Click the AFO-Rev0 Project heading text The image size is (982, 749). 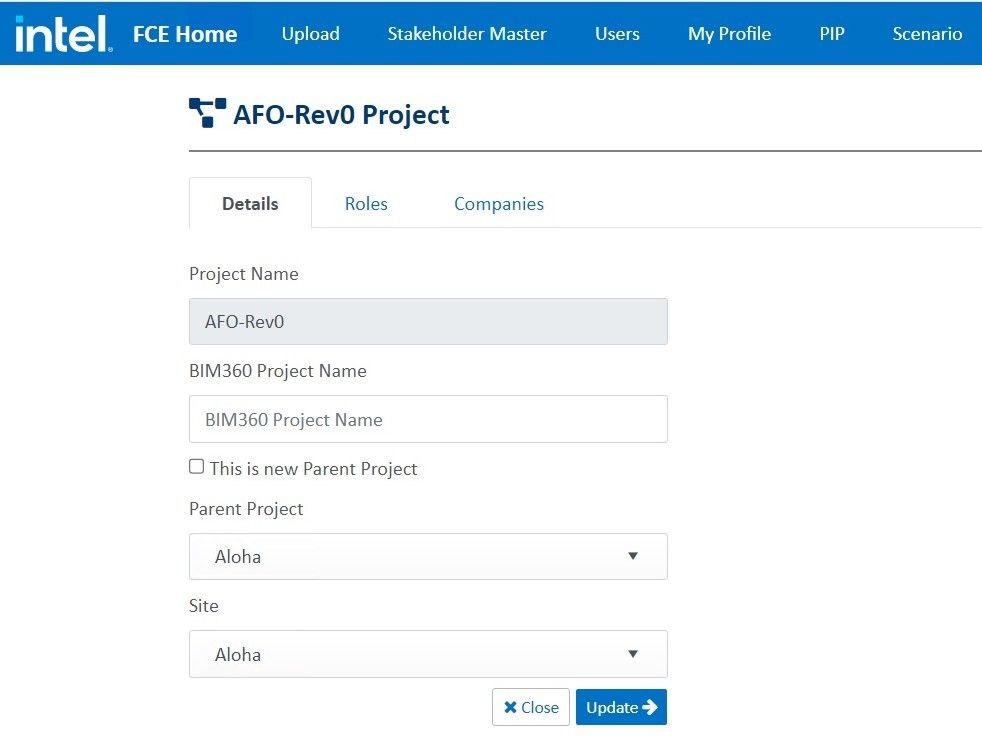point(341,115)
